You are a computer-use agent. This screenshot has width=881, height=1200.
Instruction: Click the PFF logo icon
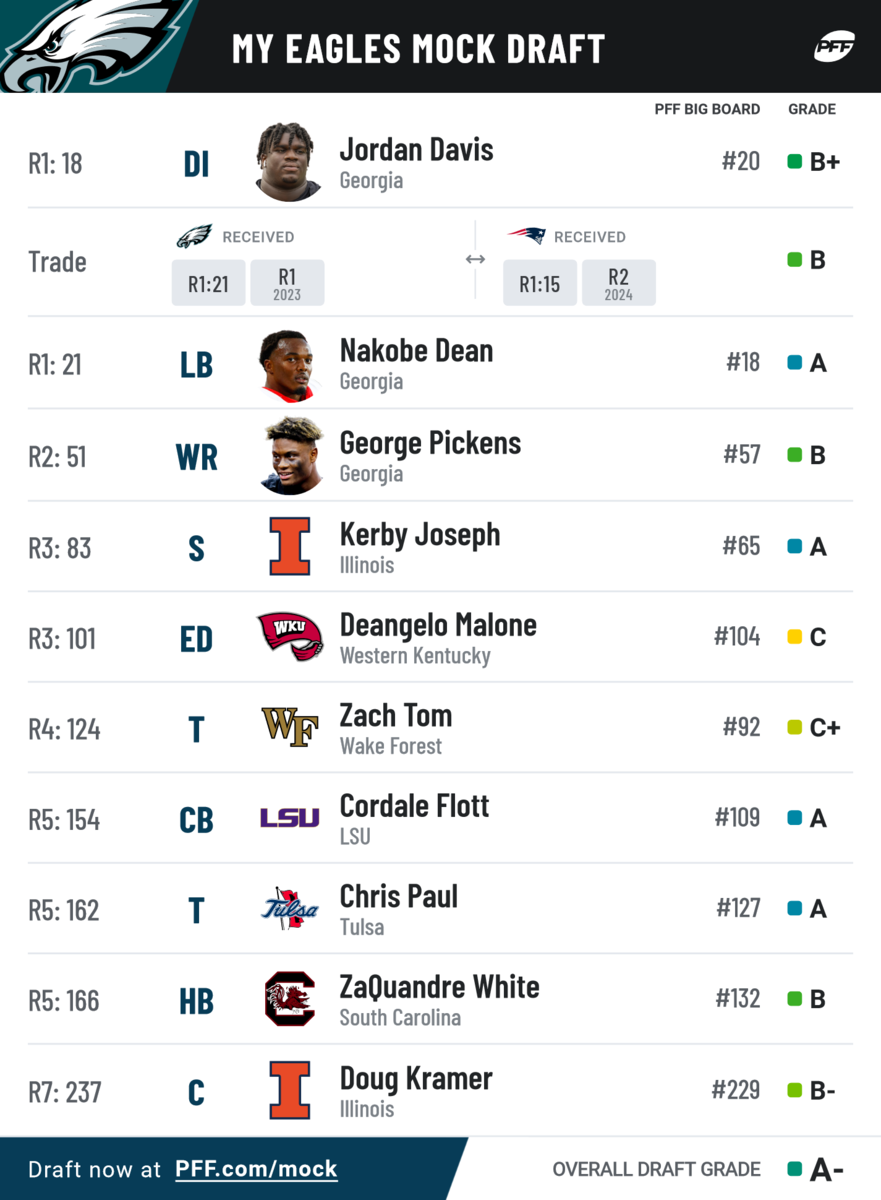pos(834,47)
